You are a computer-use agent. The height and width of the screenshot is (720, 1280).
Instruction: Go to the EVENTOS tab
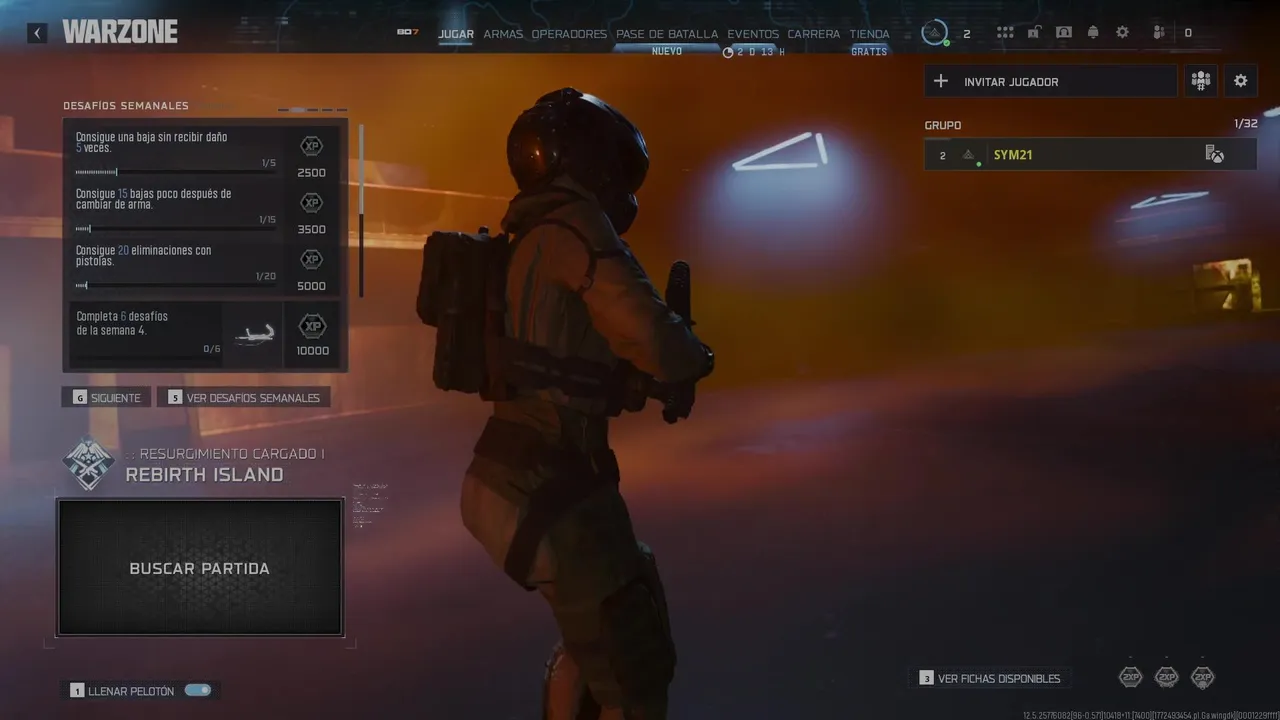[753, 34]
